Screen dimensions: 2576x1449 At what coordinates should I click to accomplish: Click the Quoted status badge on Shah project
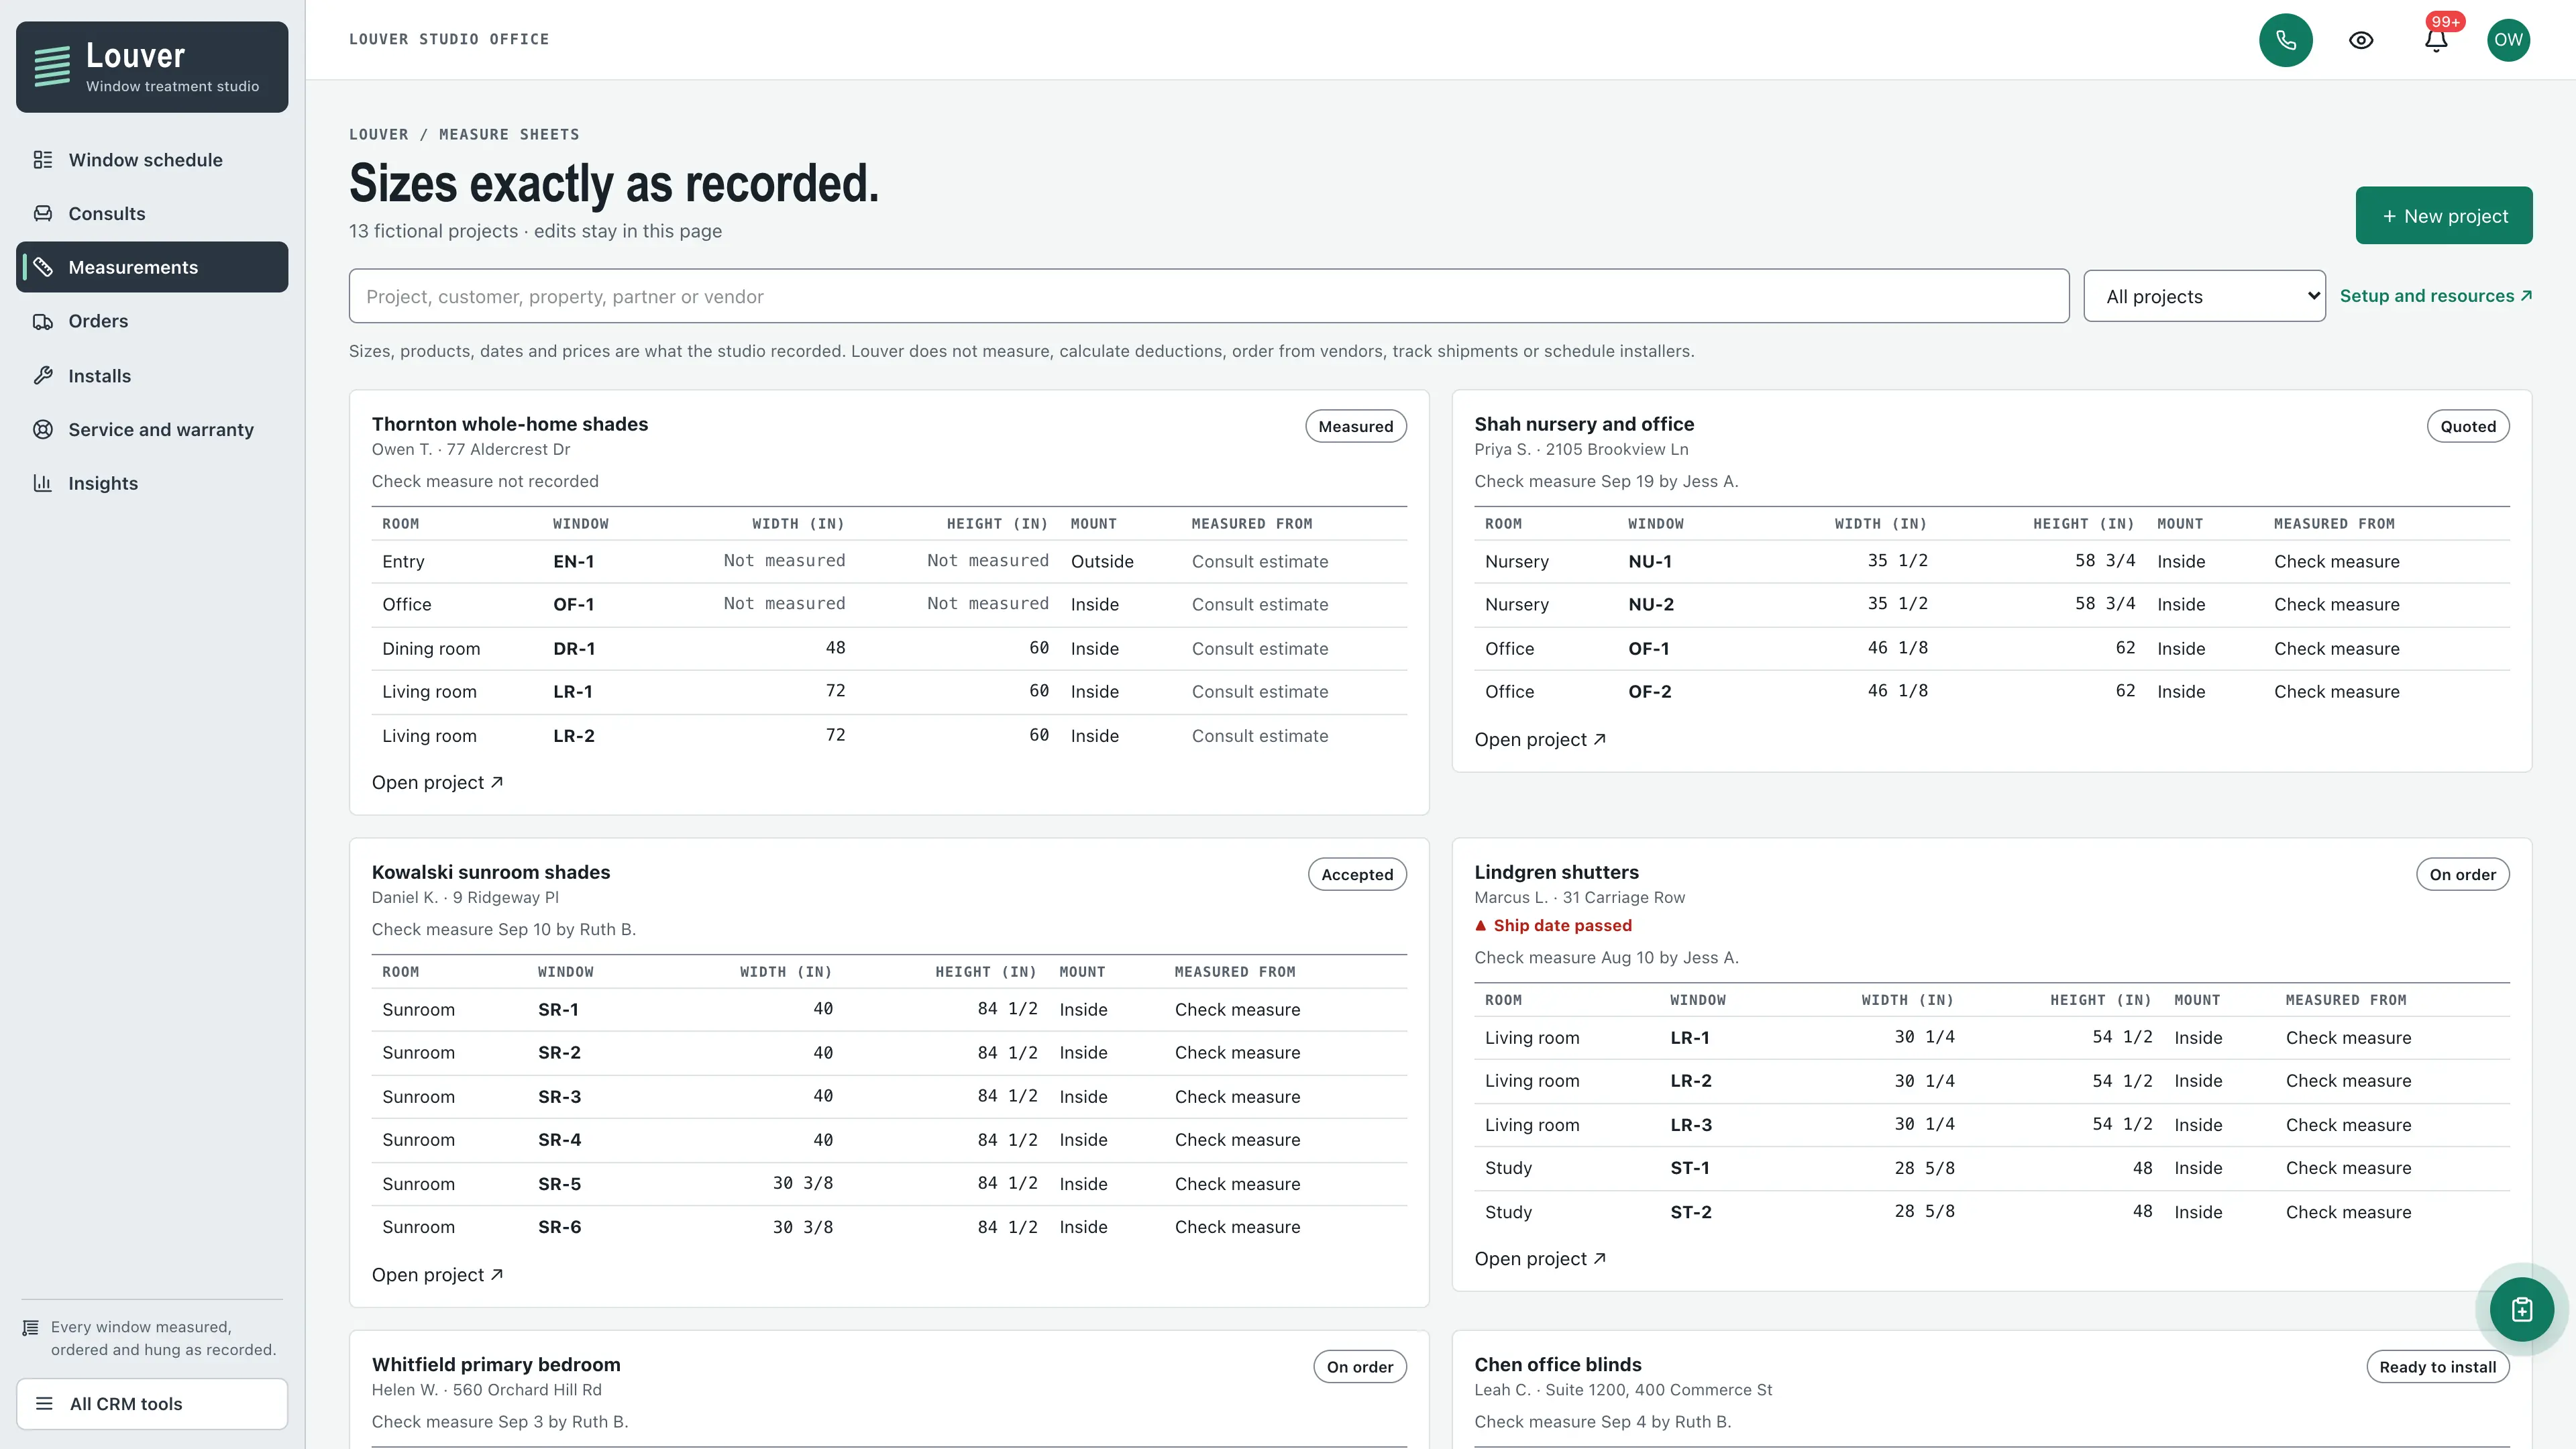(x=2468, y=426)
